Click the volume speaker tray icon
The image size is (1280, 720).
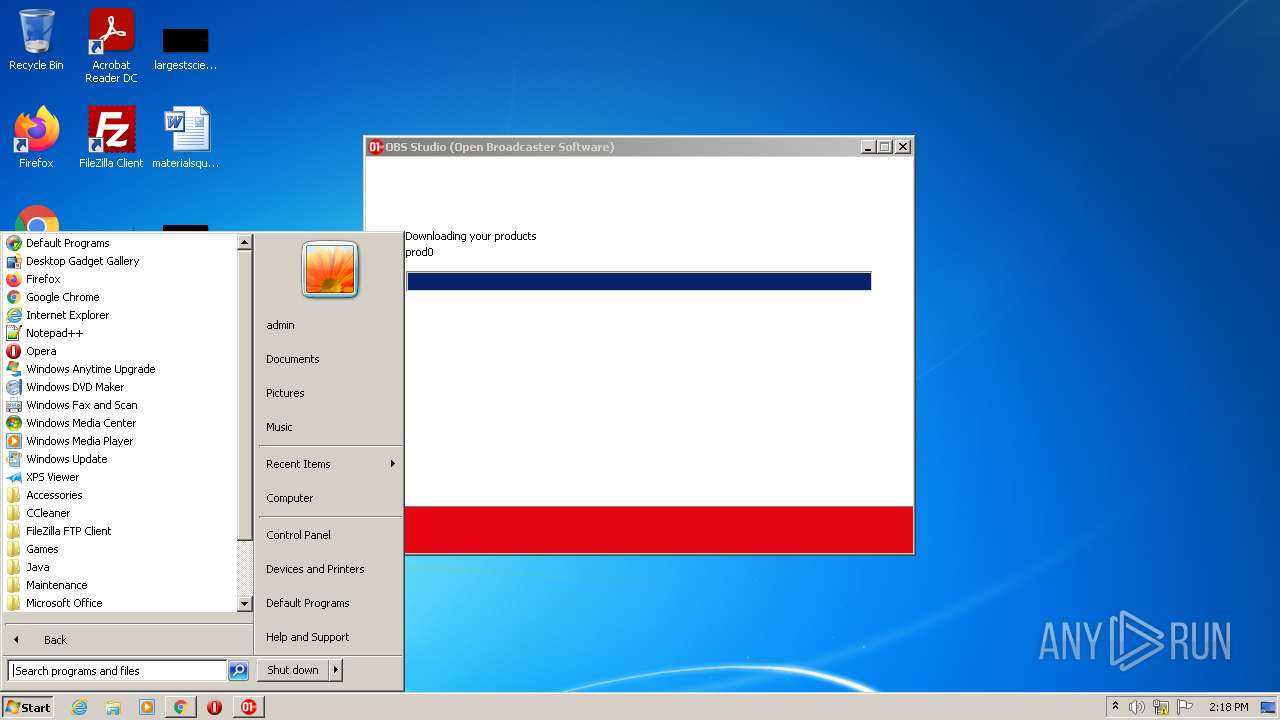point(1137,707)
